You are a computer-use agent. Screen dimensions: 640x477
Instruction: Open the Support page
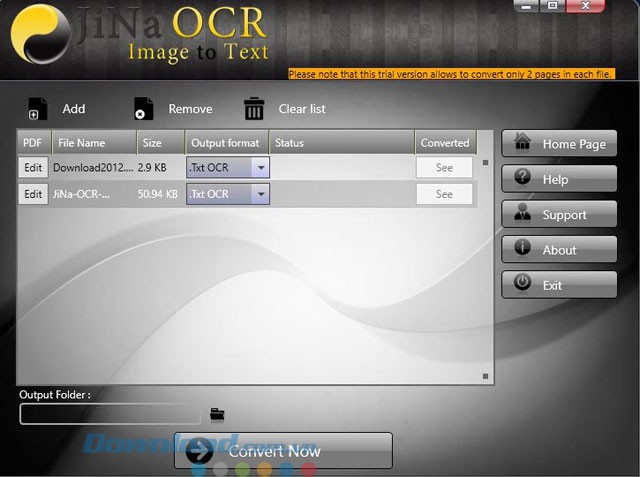(x=559, y=215)
